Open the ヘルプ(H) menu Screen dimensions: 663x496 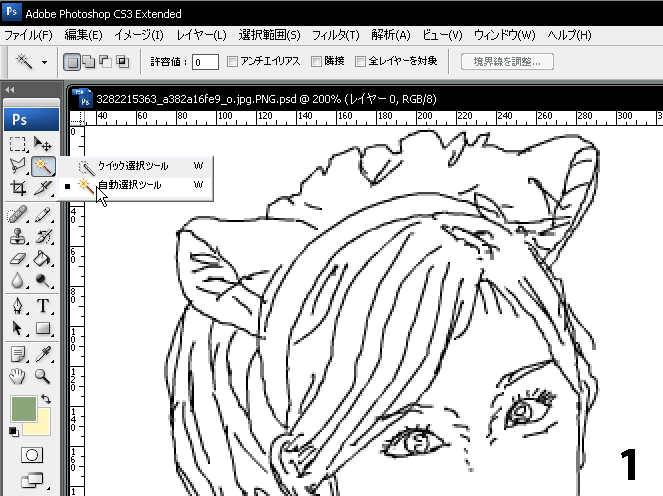[569, 35]
